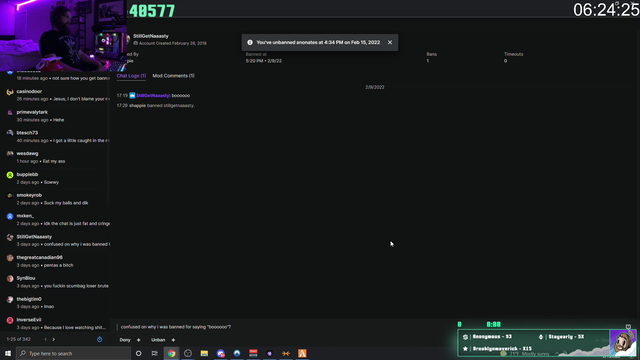Go to next page of unban requests
640x360 pixels.
[x=53, y=339]
